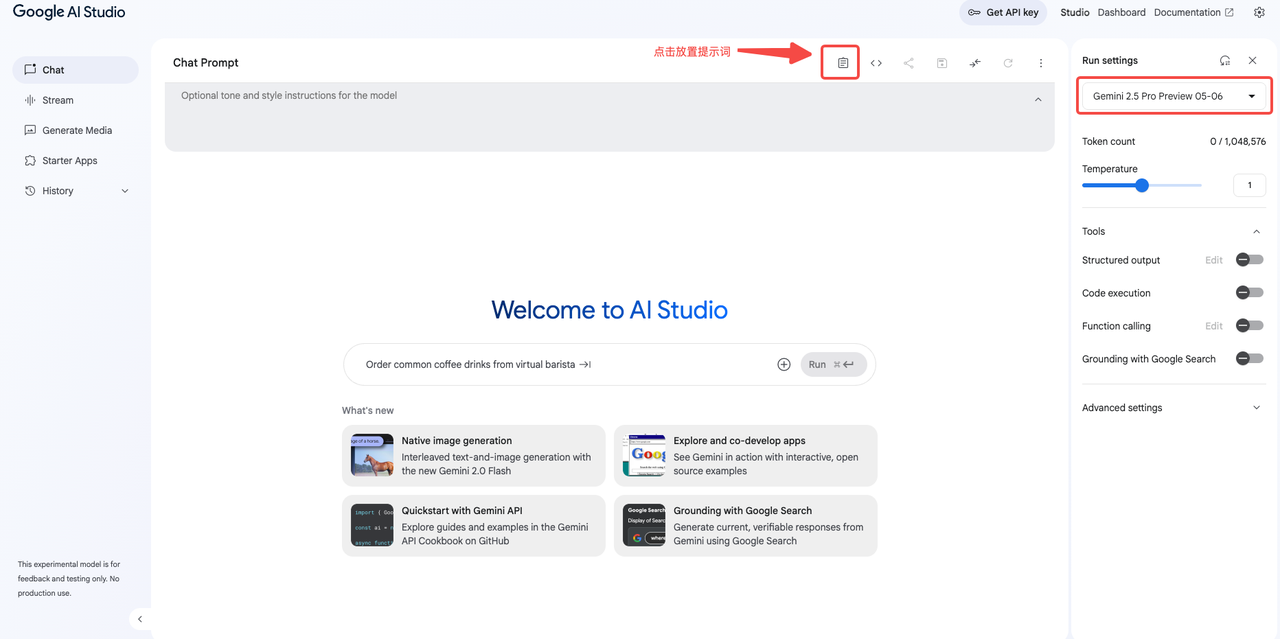
Task: Click the Stream waveform icon
Action: click(30, 100)
